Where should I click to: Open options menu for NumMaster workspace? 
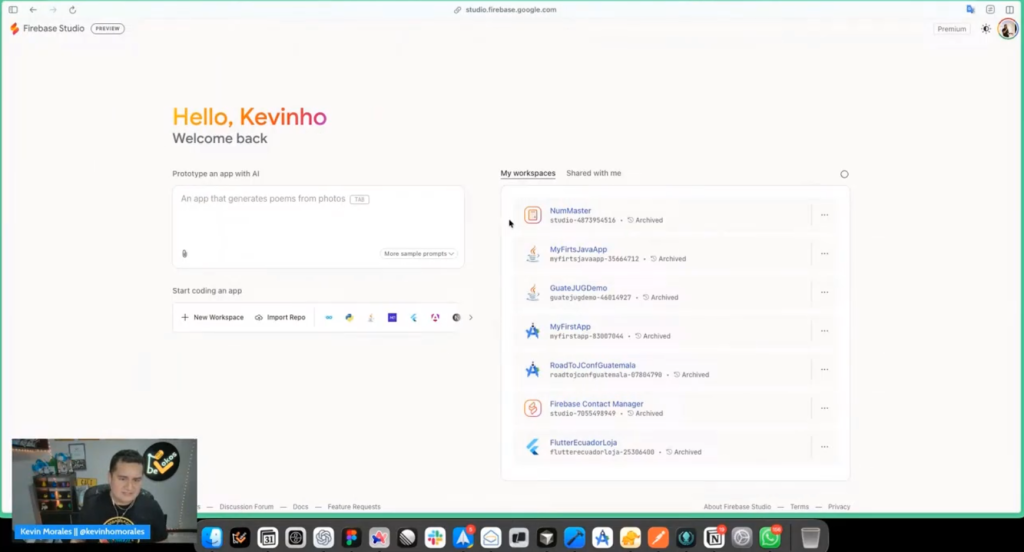point(824,215)
